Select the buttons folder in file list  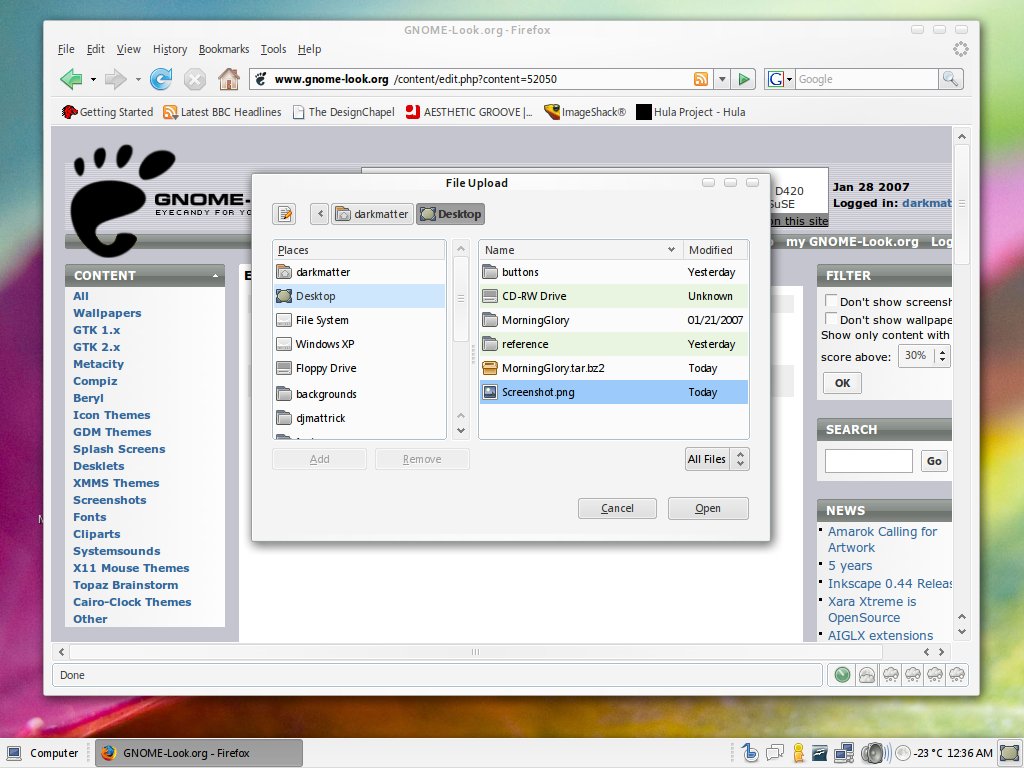coord(614,272)
